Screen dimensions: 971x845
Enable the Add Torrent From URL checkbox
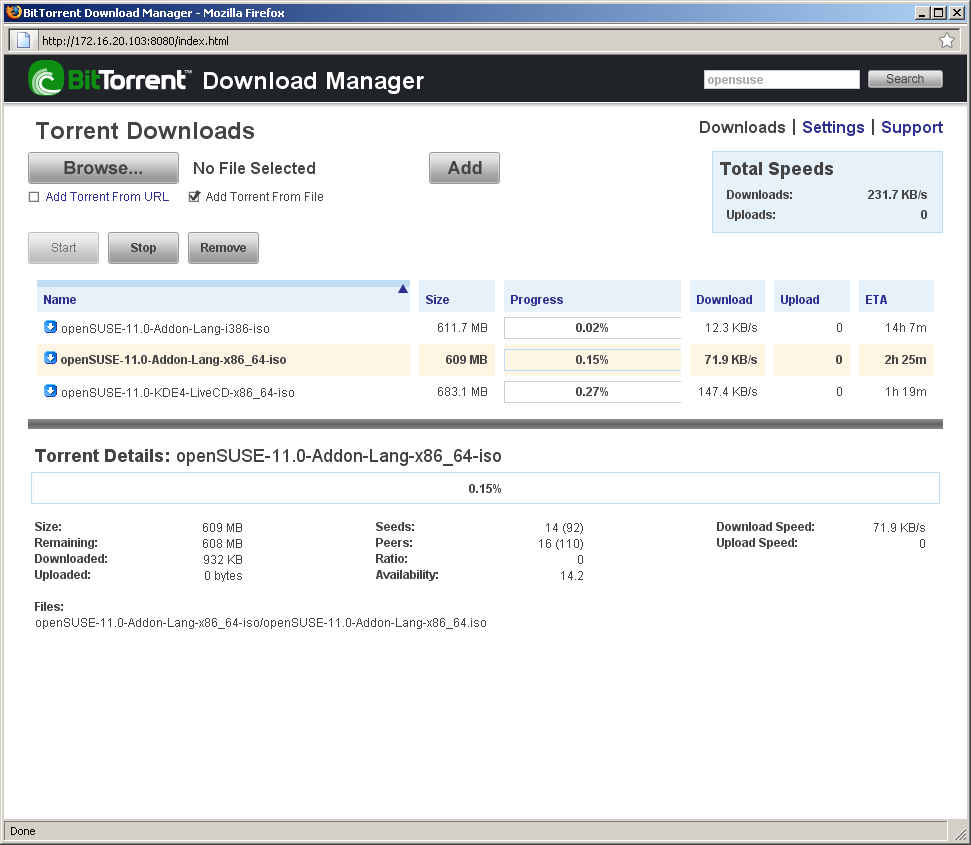point(34,197)
